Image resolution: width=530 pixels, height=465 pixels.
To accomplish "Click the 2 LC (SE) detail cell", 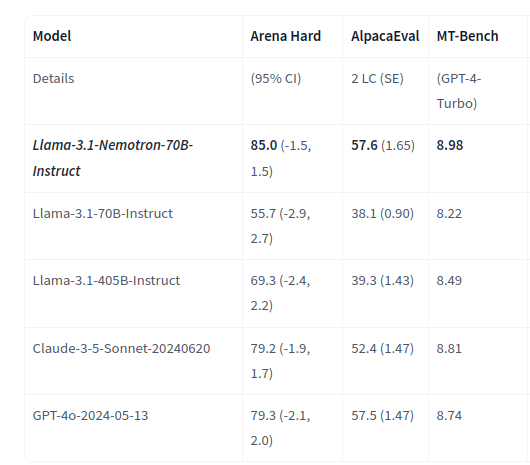I will click(x=377, y=78).
